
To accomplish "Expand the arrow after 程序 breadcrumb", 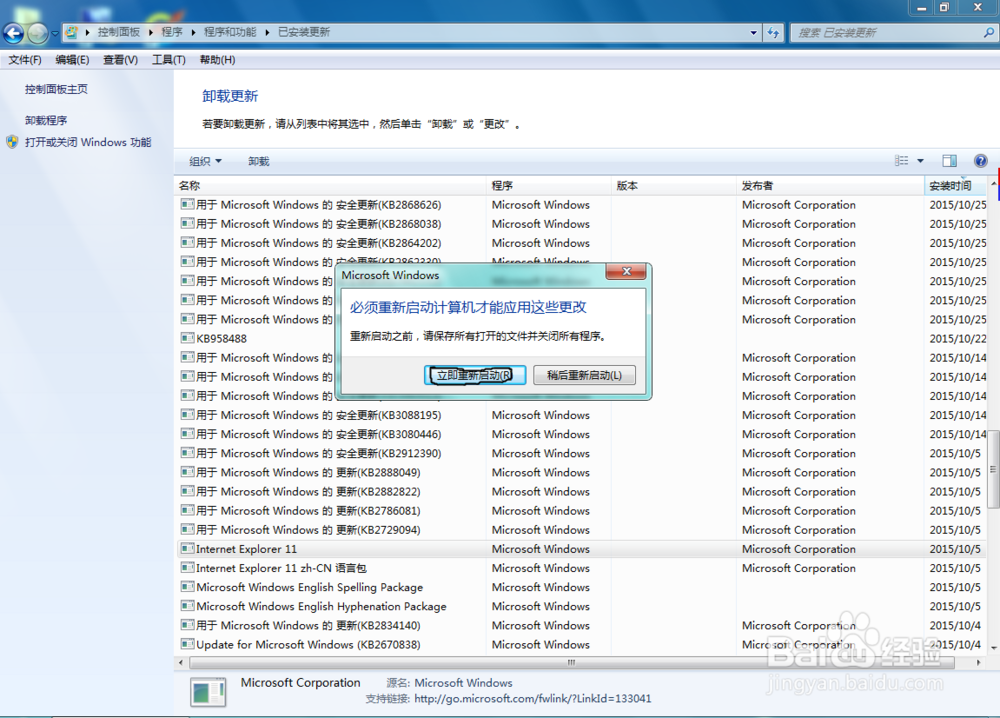I will [x=193, y=32].
